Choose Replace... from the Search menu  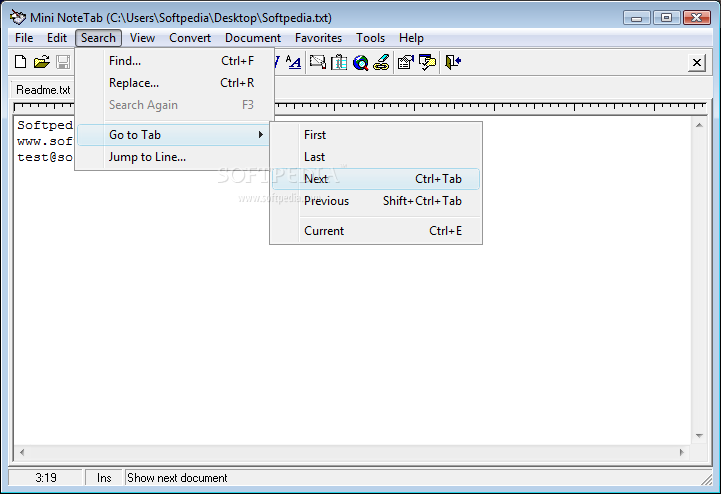point(175,83)
